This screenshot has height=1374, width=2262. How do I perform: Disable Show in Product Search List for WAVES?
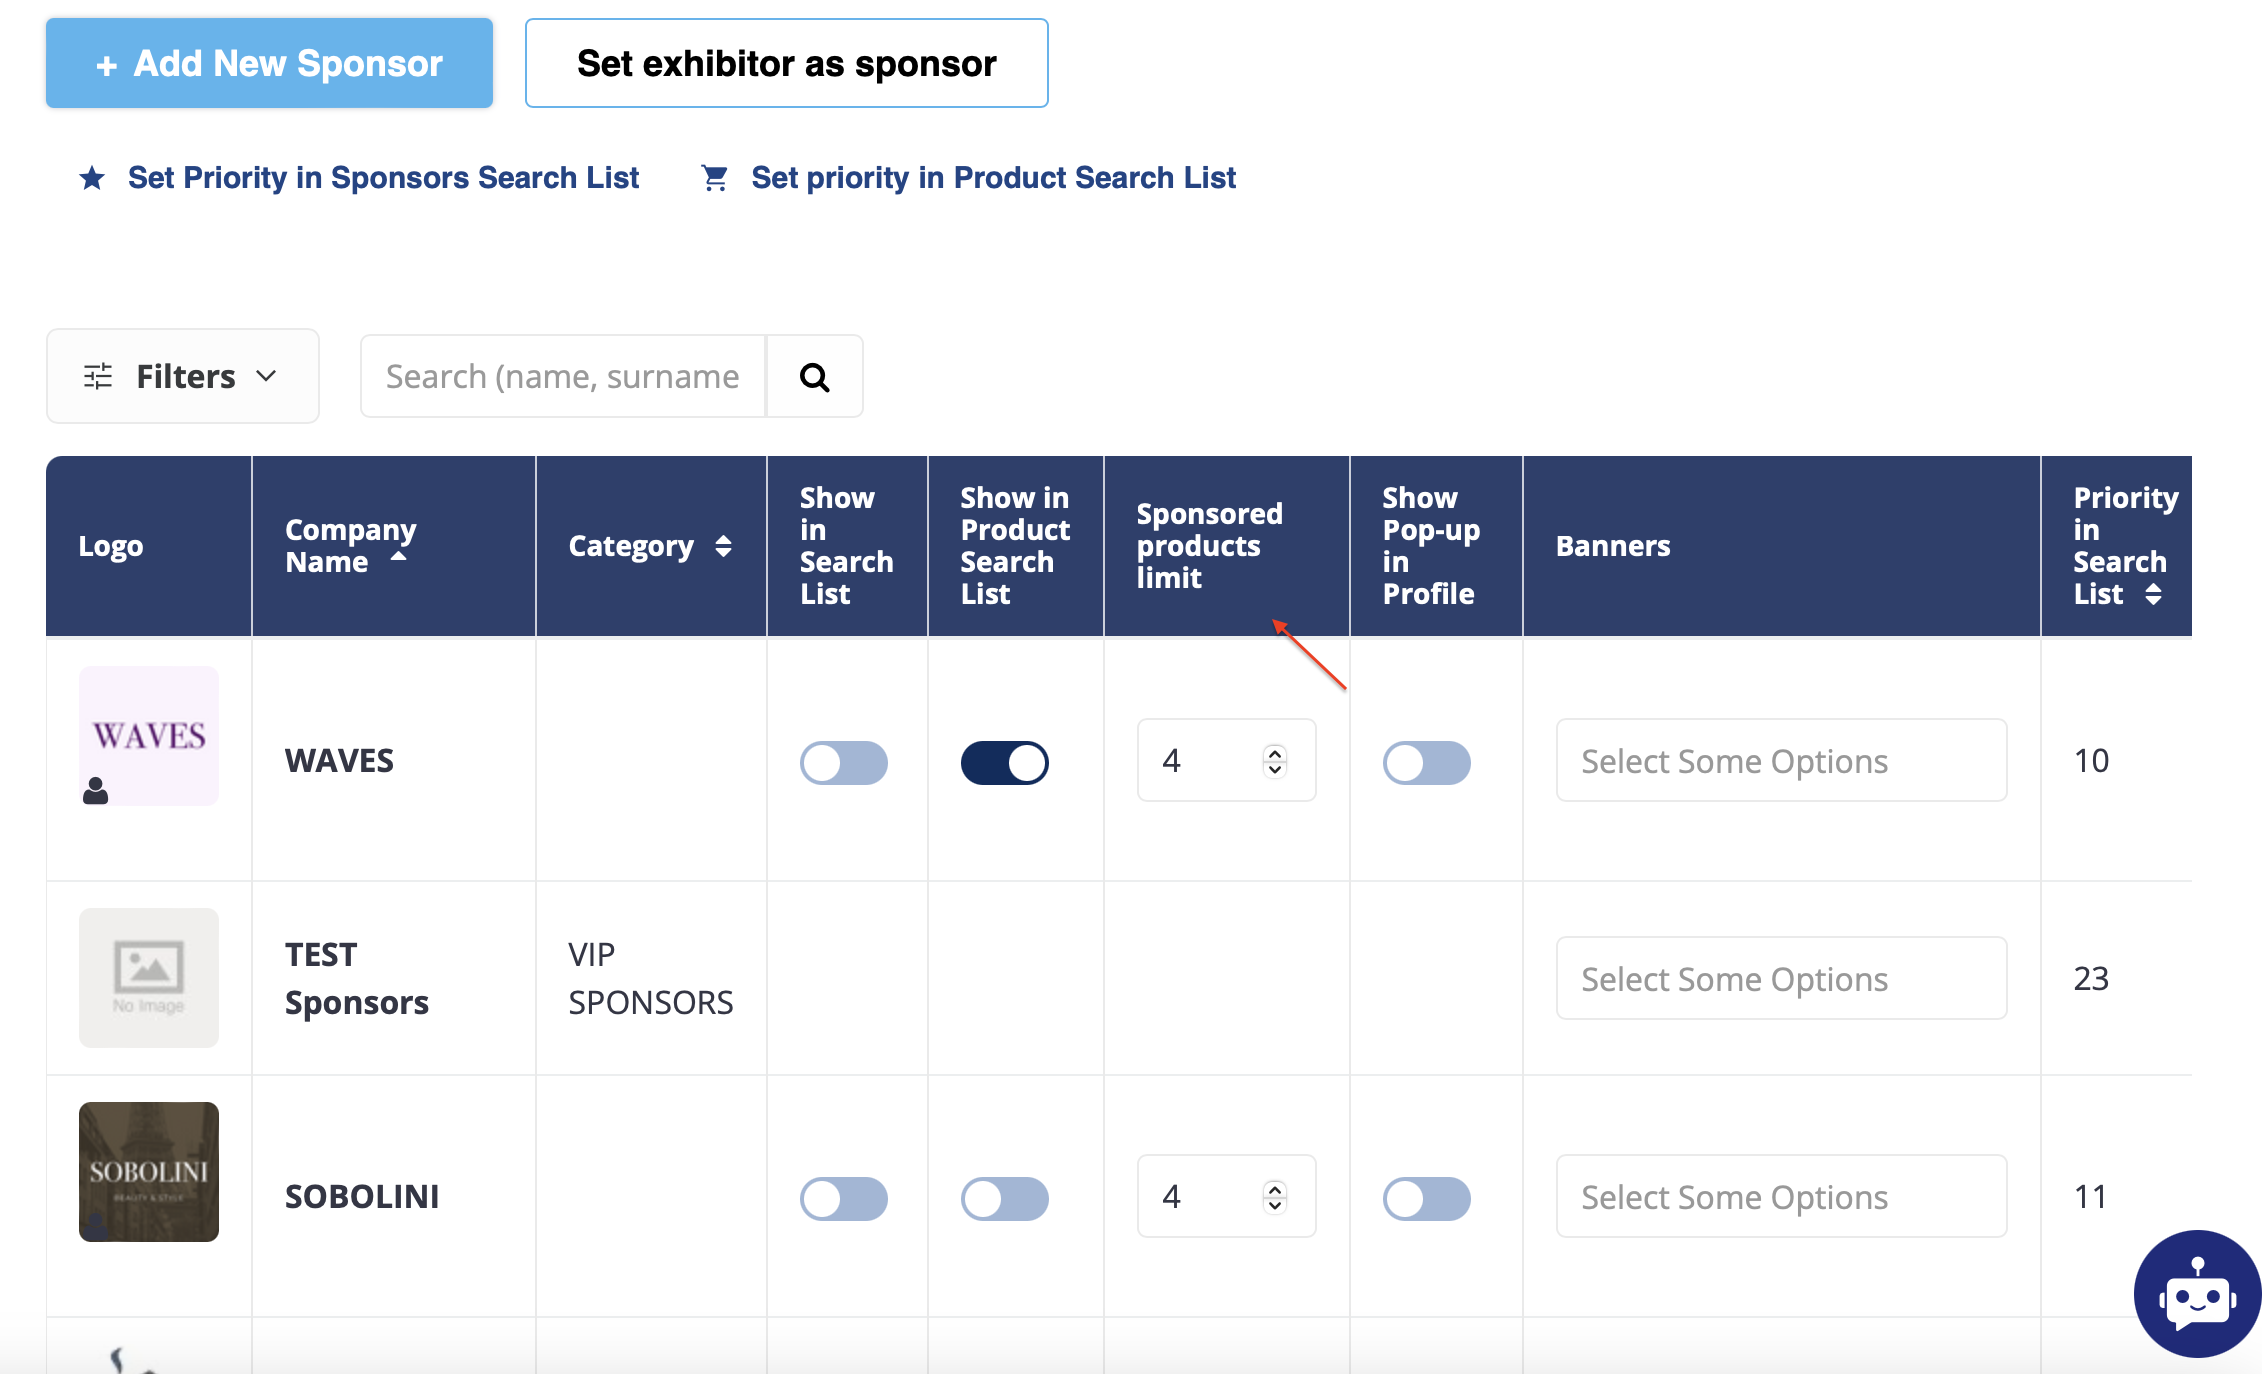tap(1004, 763)
